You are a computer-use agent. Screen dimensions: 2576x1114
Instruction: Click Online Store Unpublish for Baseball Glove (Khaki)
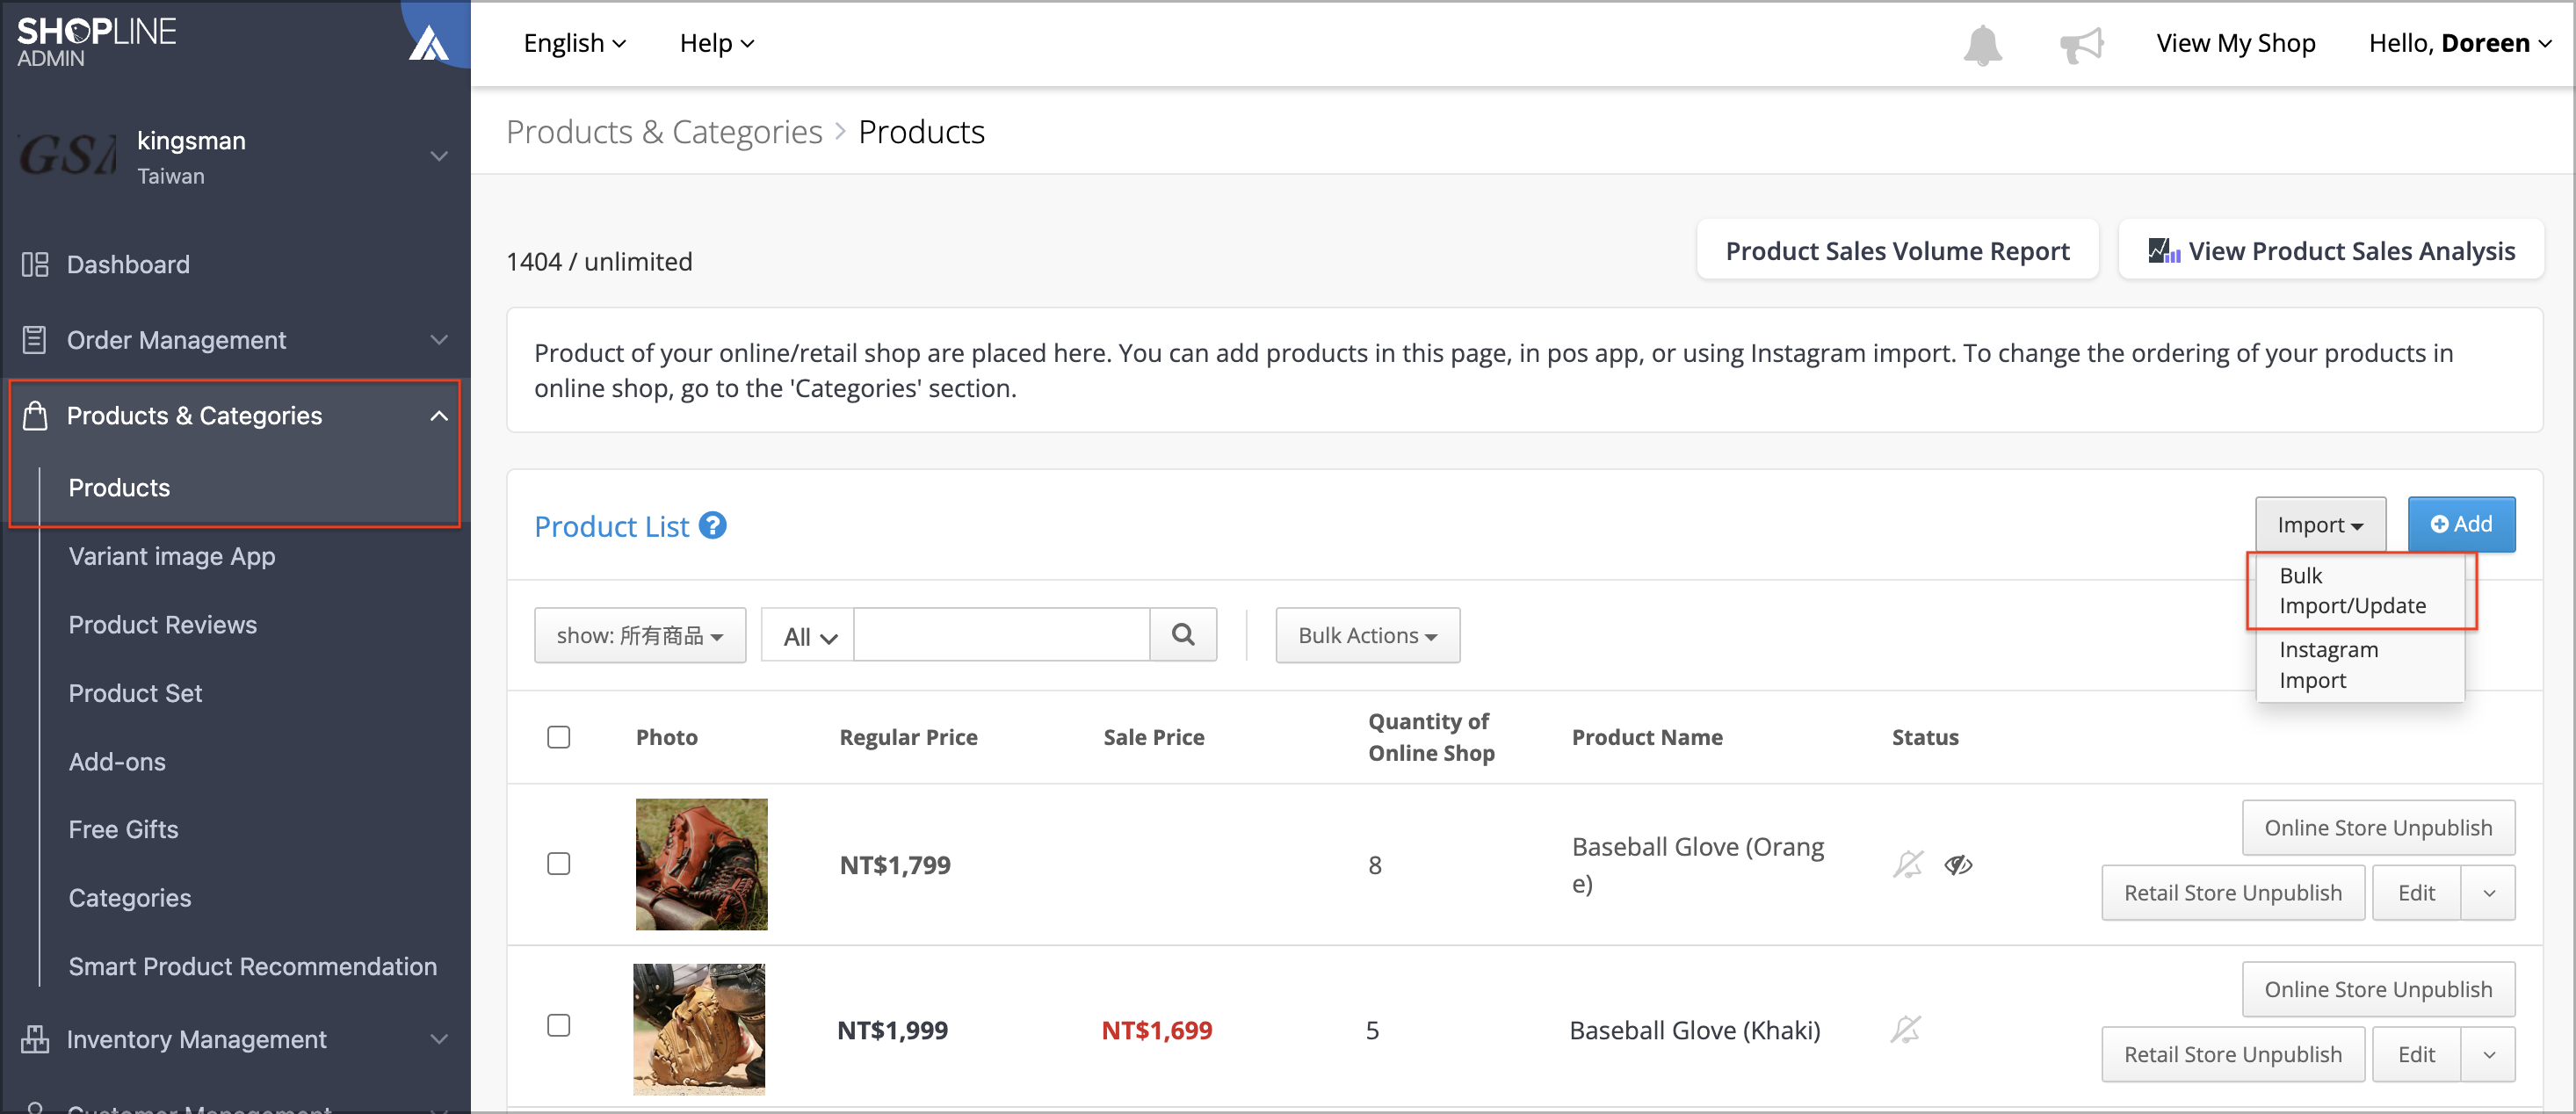[x=2378, y=989]
